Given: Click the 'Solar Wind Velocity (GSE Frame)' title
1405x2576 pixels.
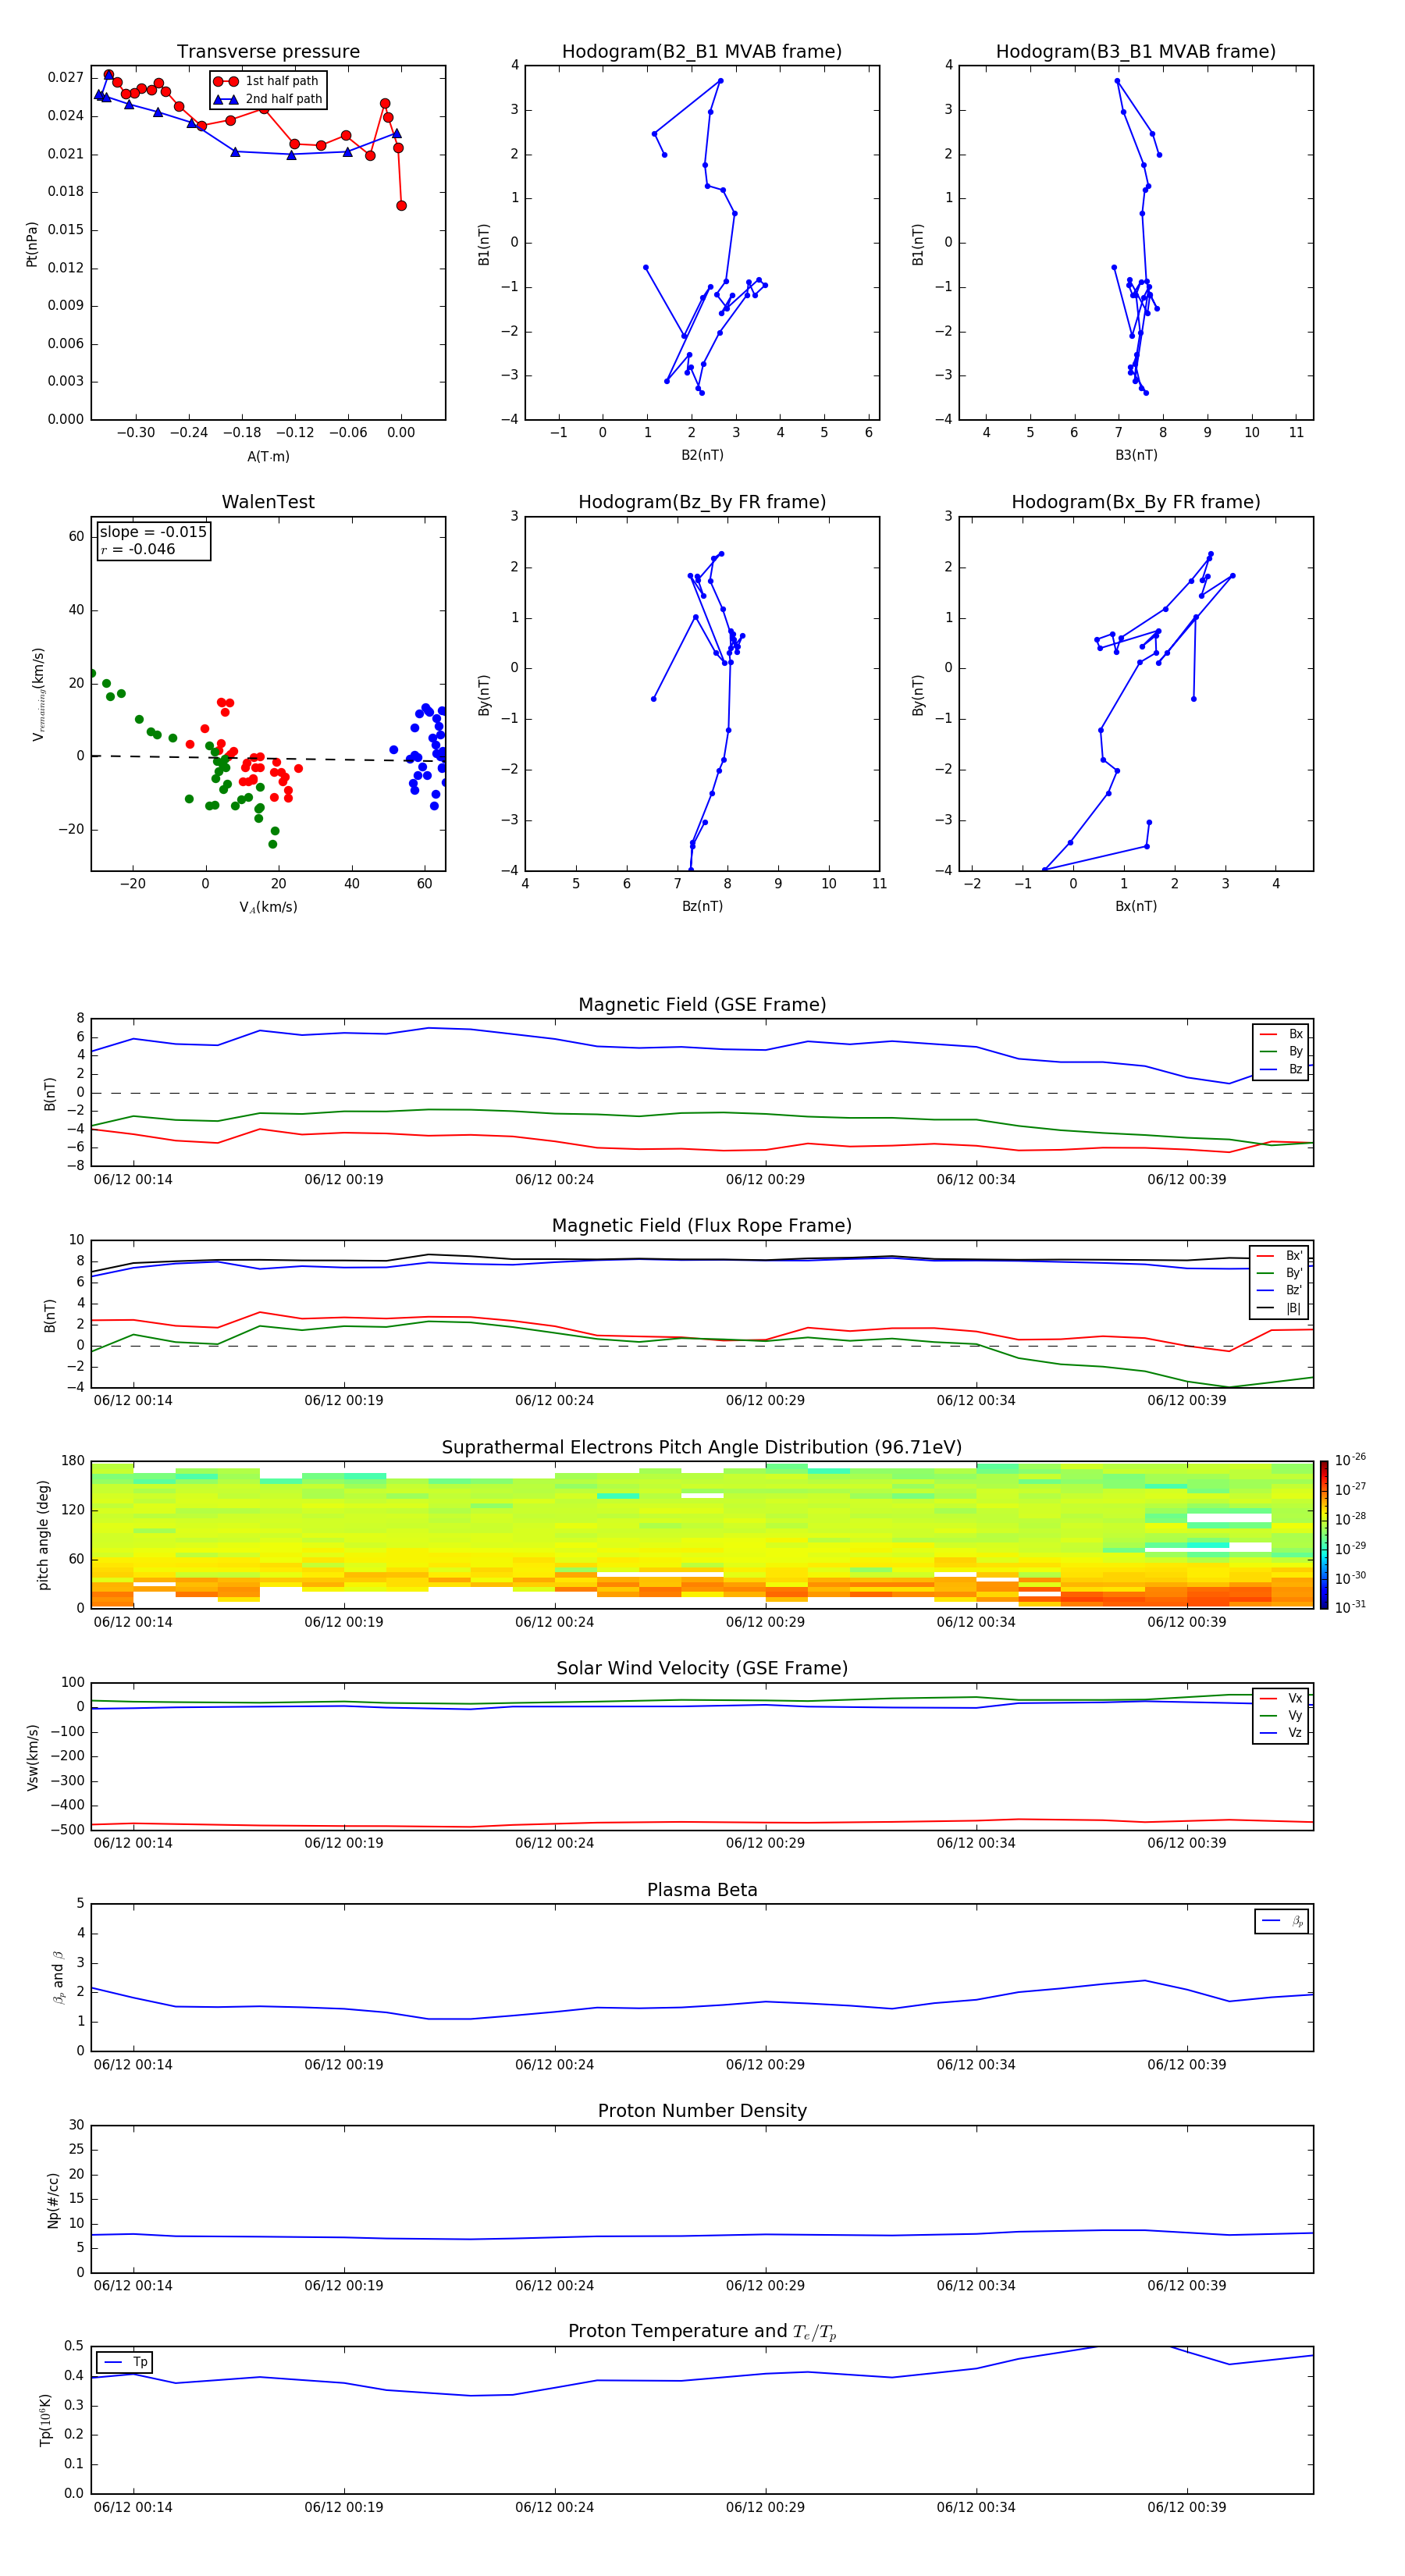Looking at the screenshot, I should coord(702,1668).
